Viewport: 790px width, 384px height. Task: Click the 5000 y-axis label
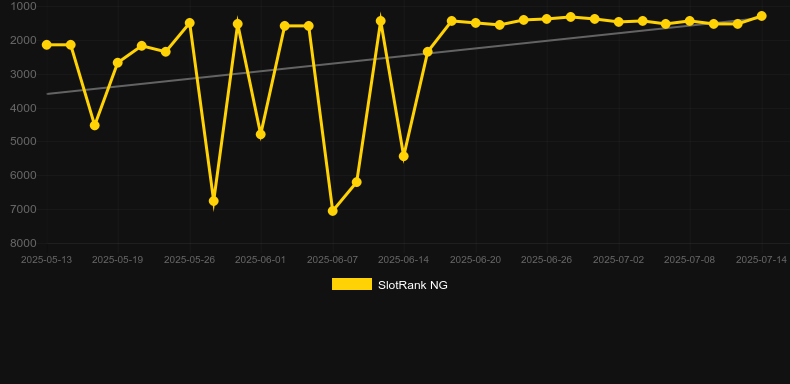click(23, 142)
